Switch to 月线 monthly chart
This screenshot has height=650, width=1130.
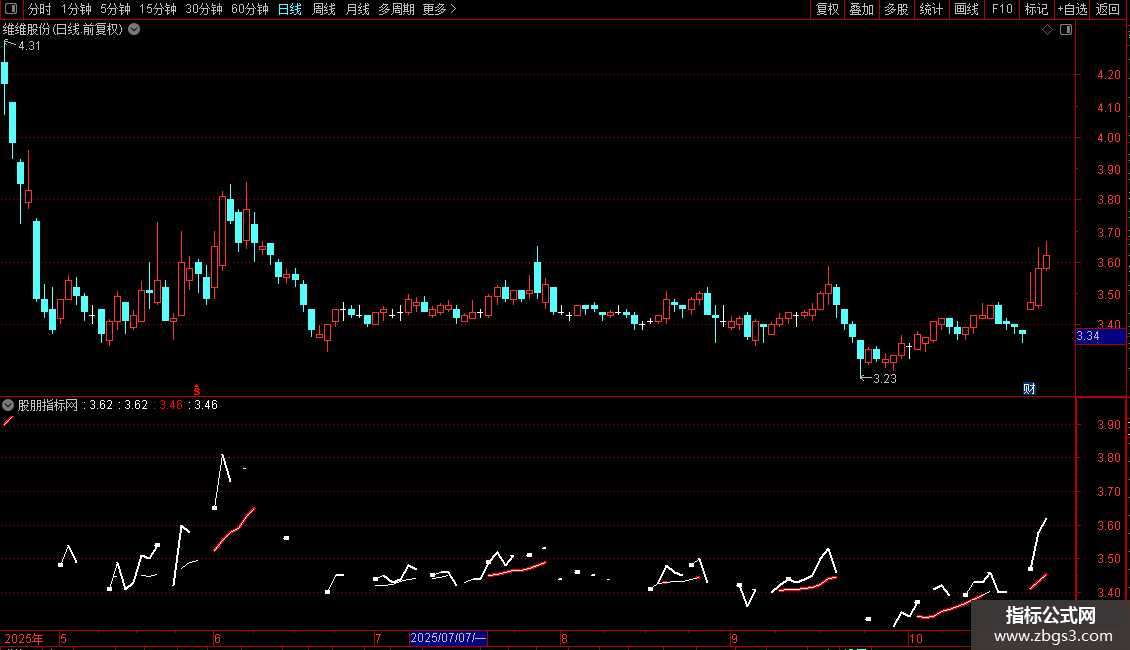click(x=357, y=9)
